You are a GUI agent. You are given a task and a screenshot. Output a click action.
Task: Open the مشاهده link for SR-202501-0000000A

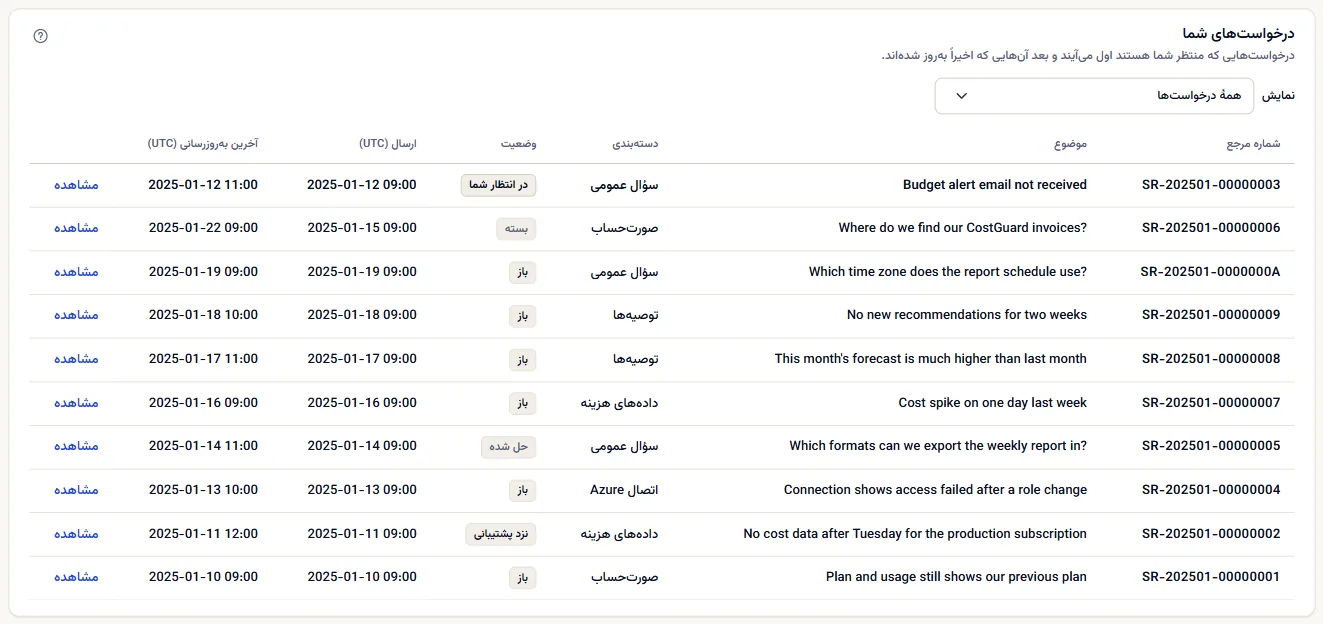(76, 272)
